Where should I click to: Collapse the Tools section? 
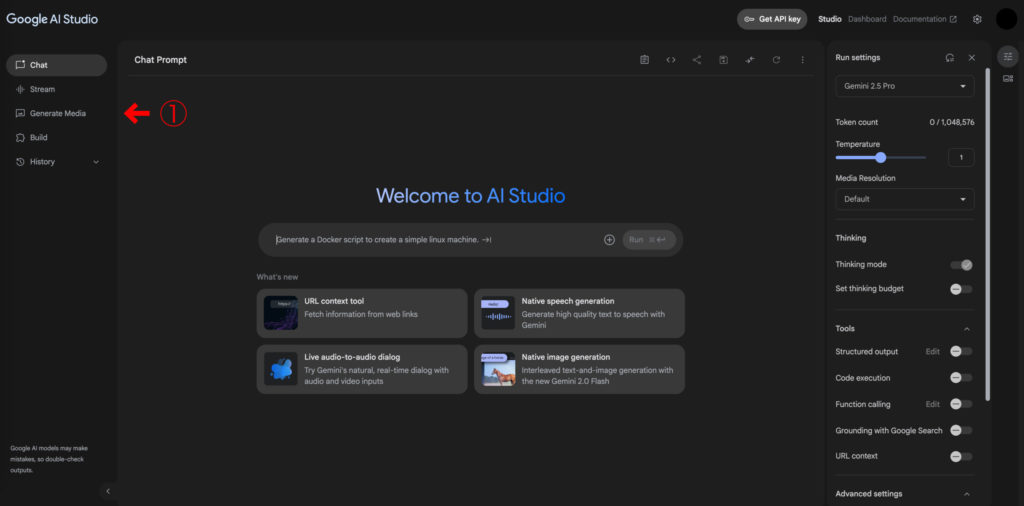pyautogui.click(x=967, y=328)
